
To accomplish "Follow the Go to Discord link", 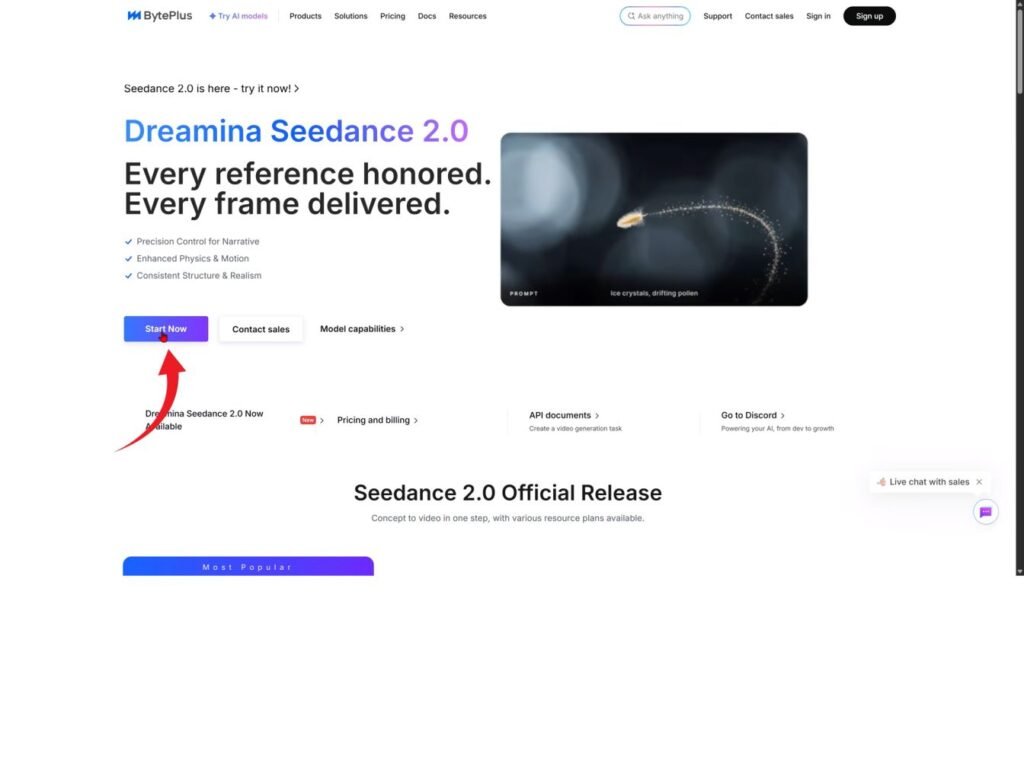I will [752, 415].
